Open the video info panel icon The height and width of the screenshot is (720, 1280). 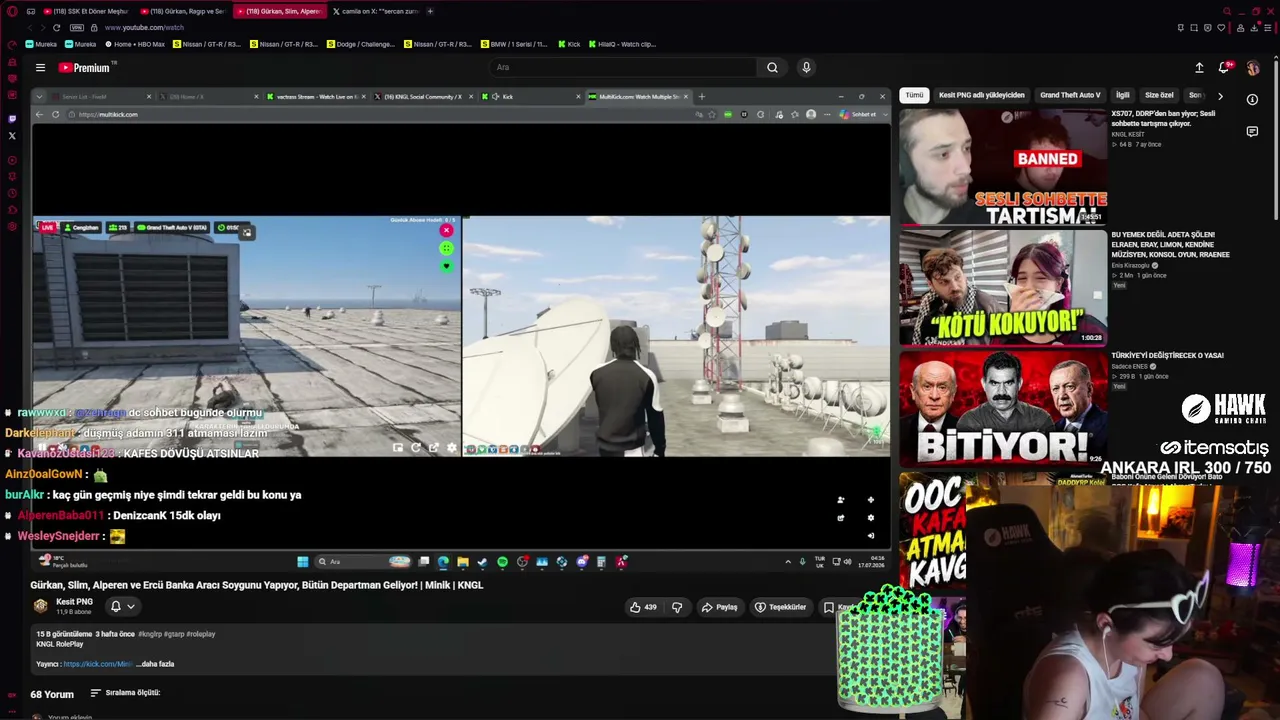coord(1252,99)
